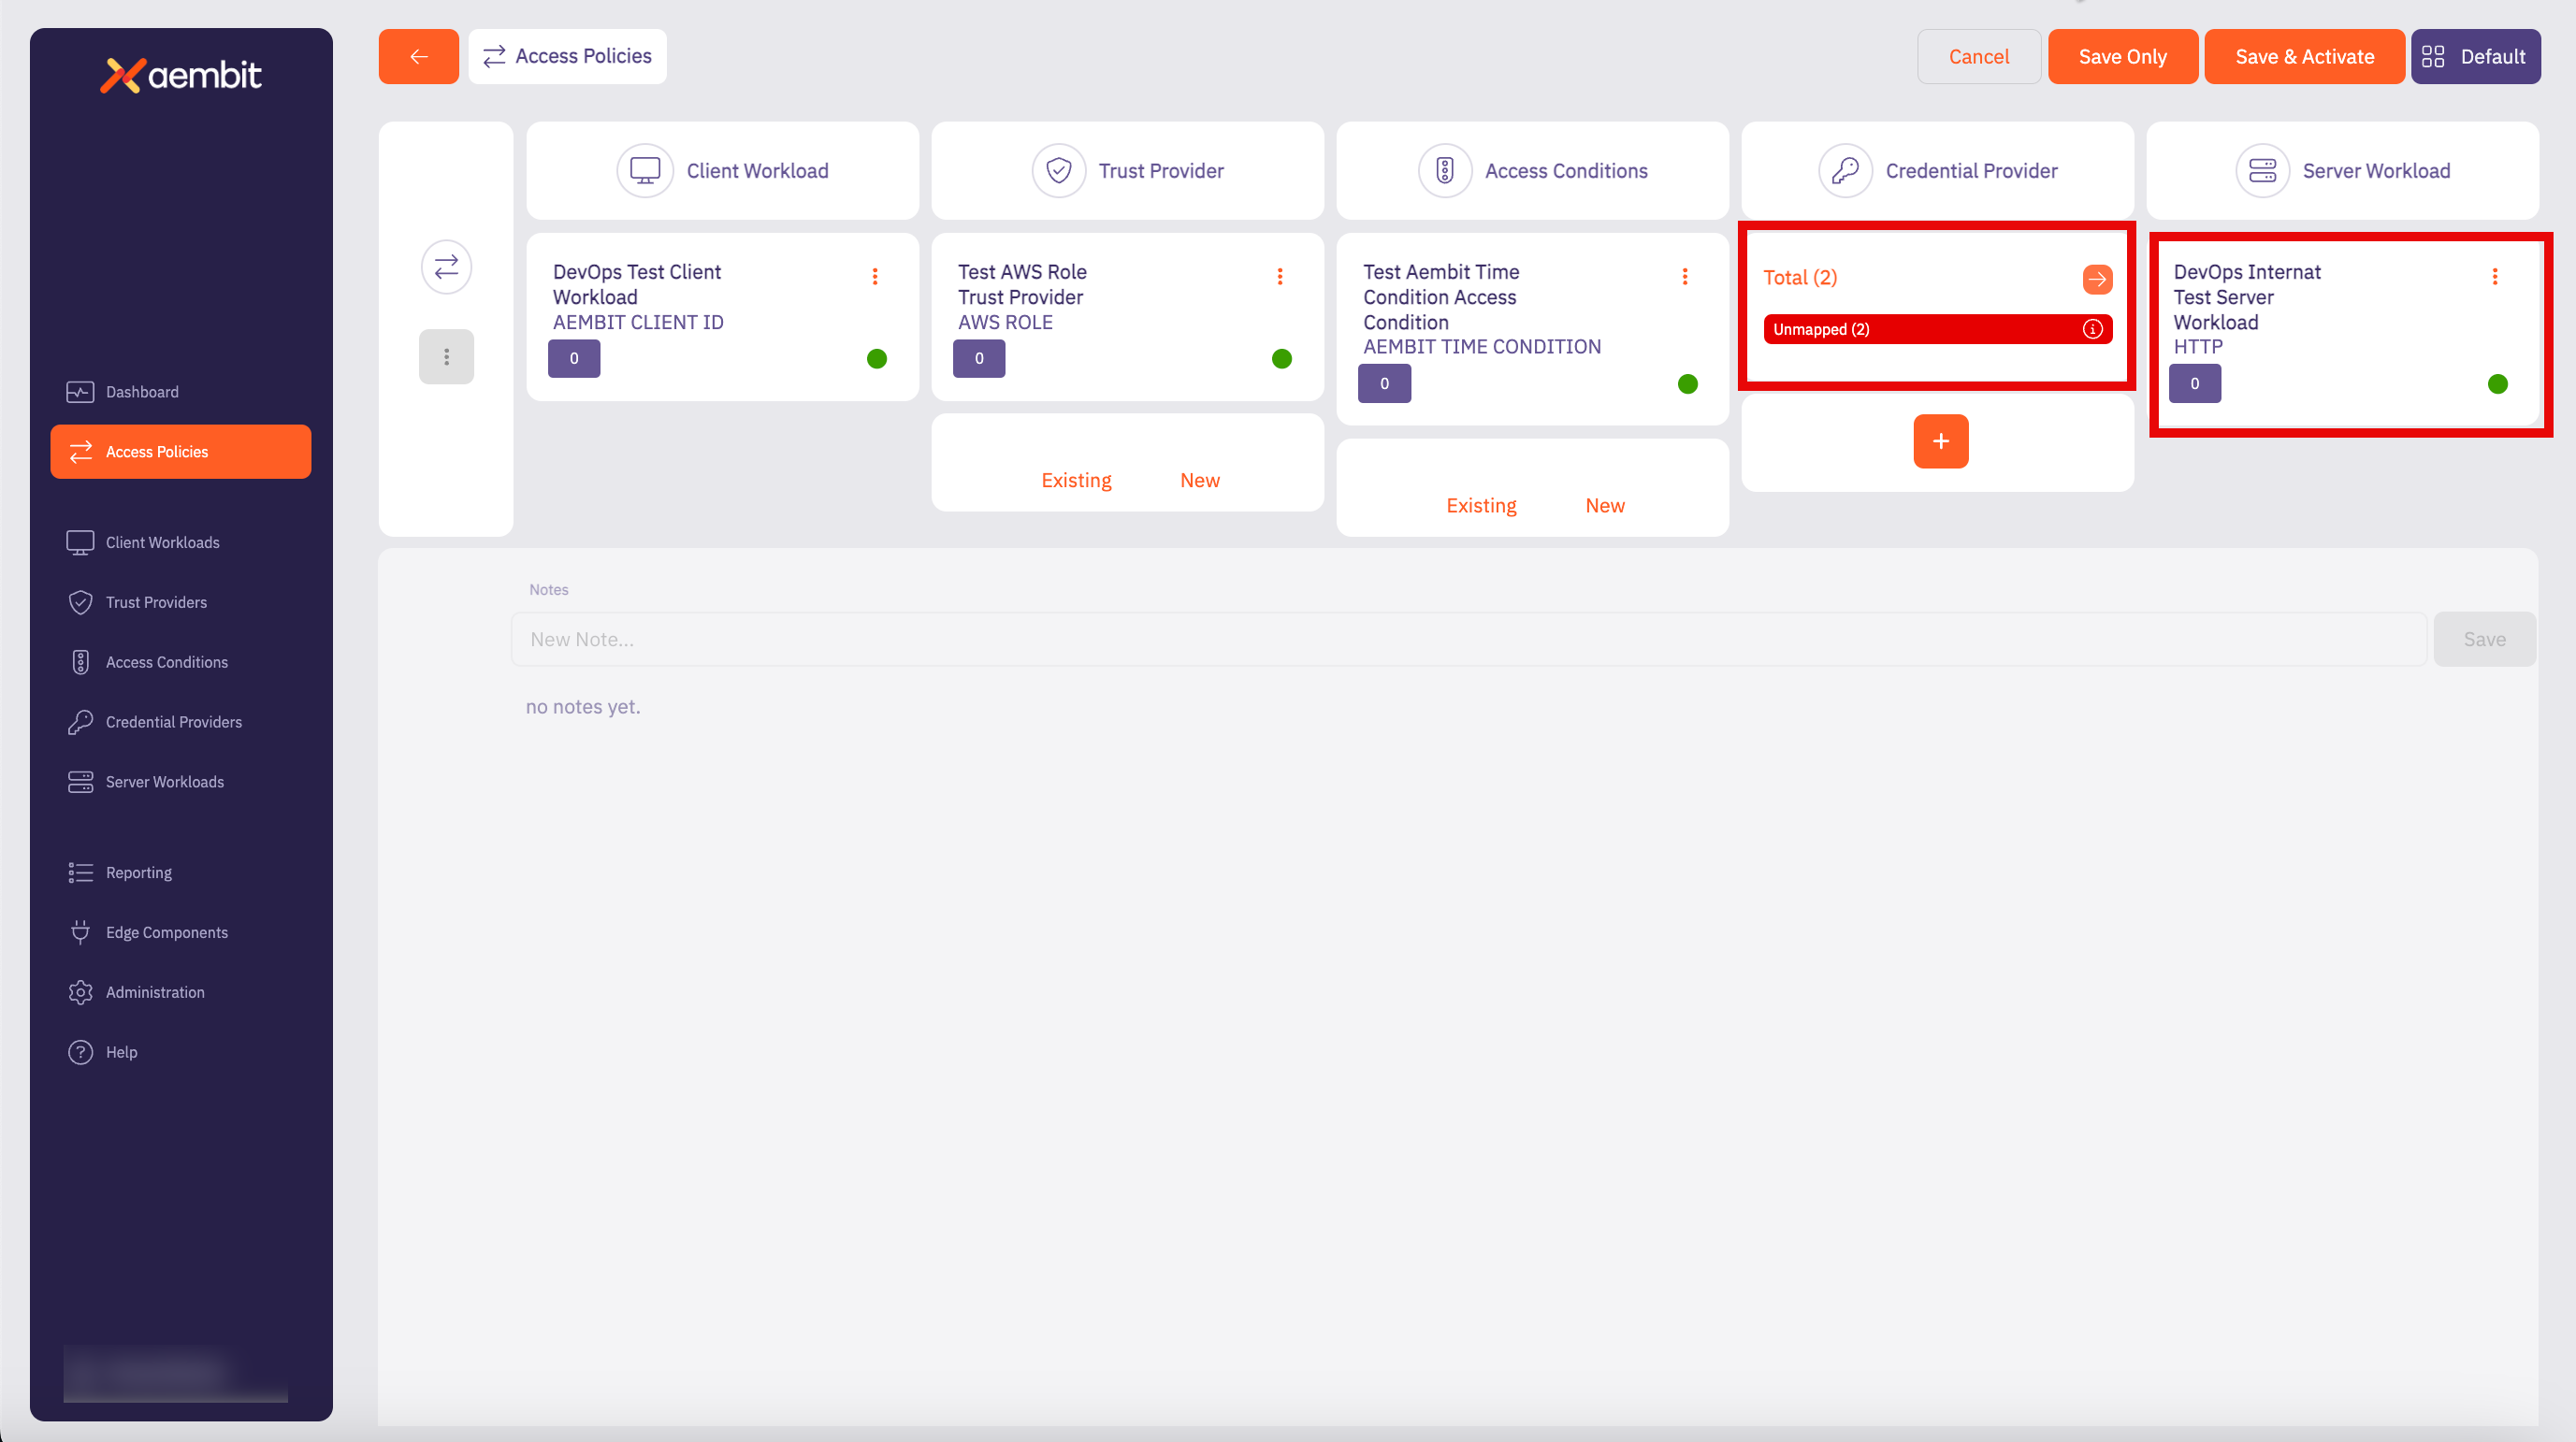Click the Credential Providers key icon in sidebar

pos(80,722)
